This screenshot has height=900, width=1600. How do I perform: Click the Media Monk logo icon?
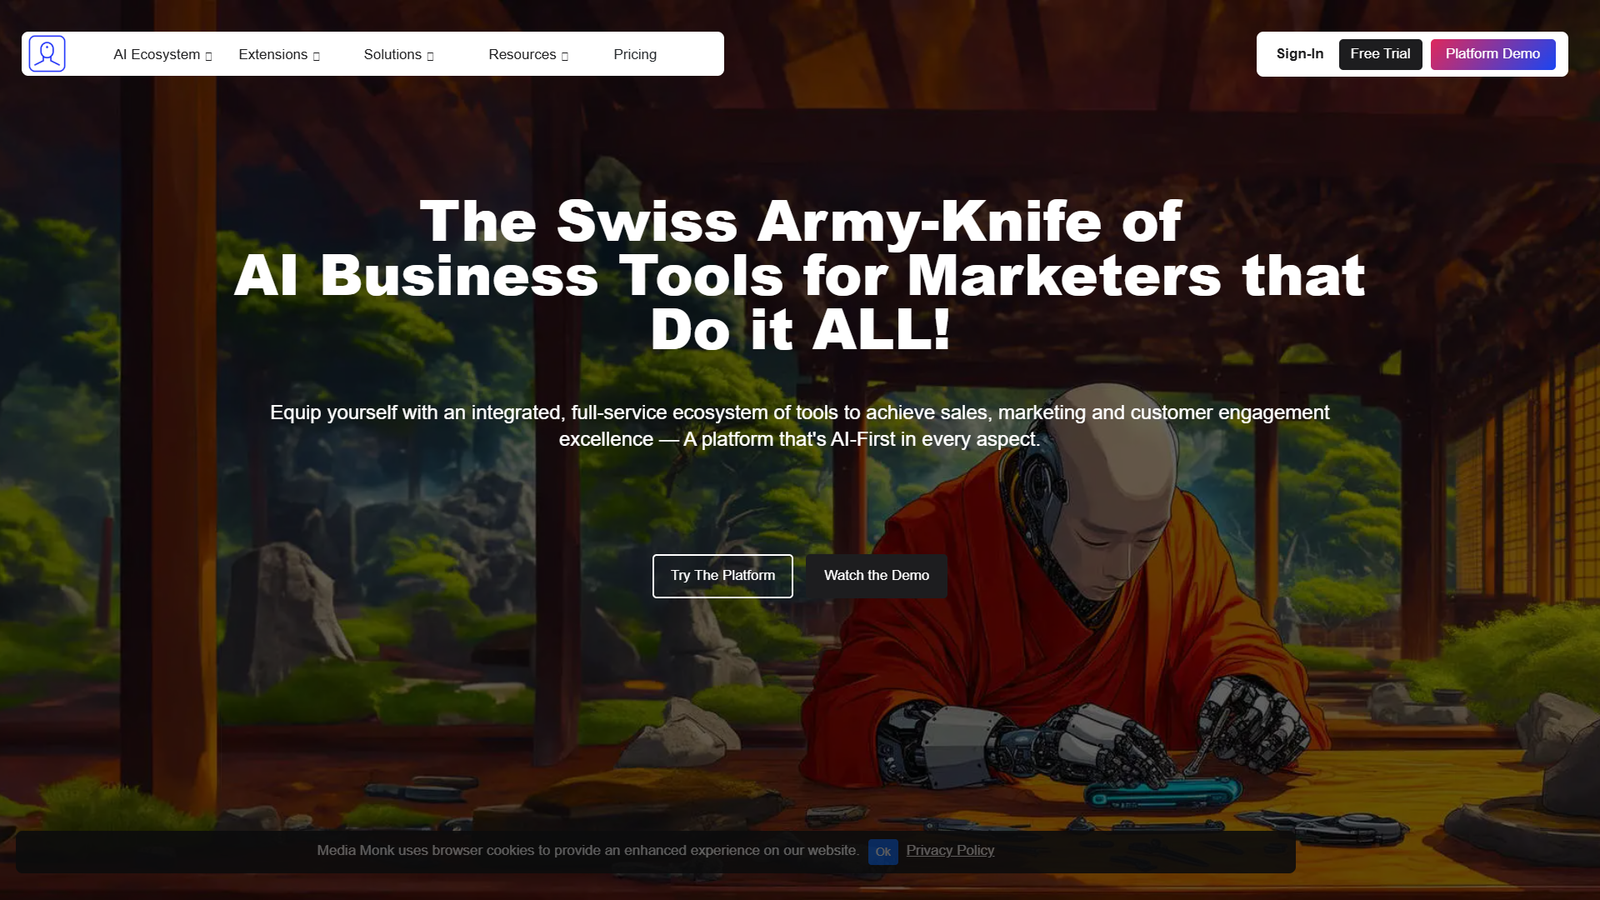(x=47, y=54)
